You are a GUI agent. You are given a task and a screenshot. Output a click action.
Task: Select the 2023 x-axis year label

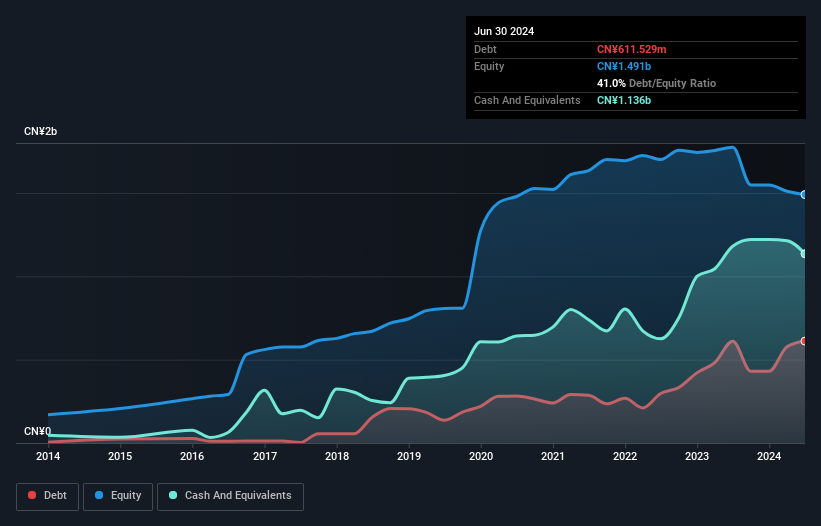(697, 457)
